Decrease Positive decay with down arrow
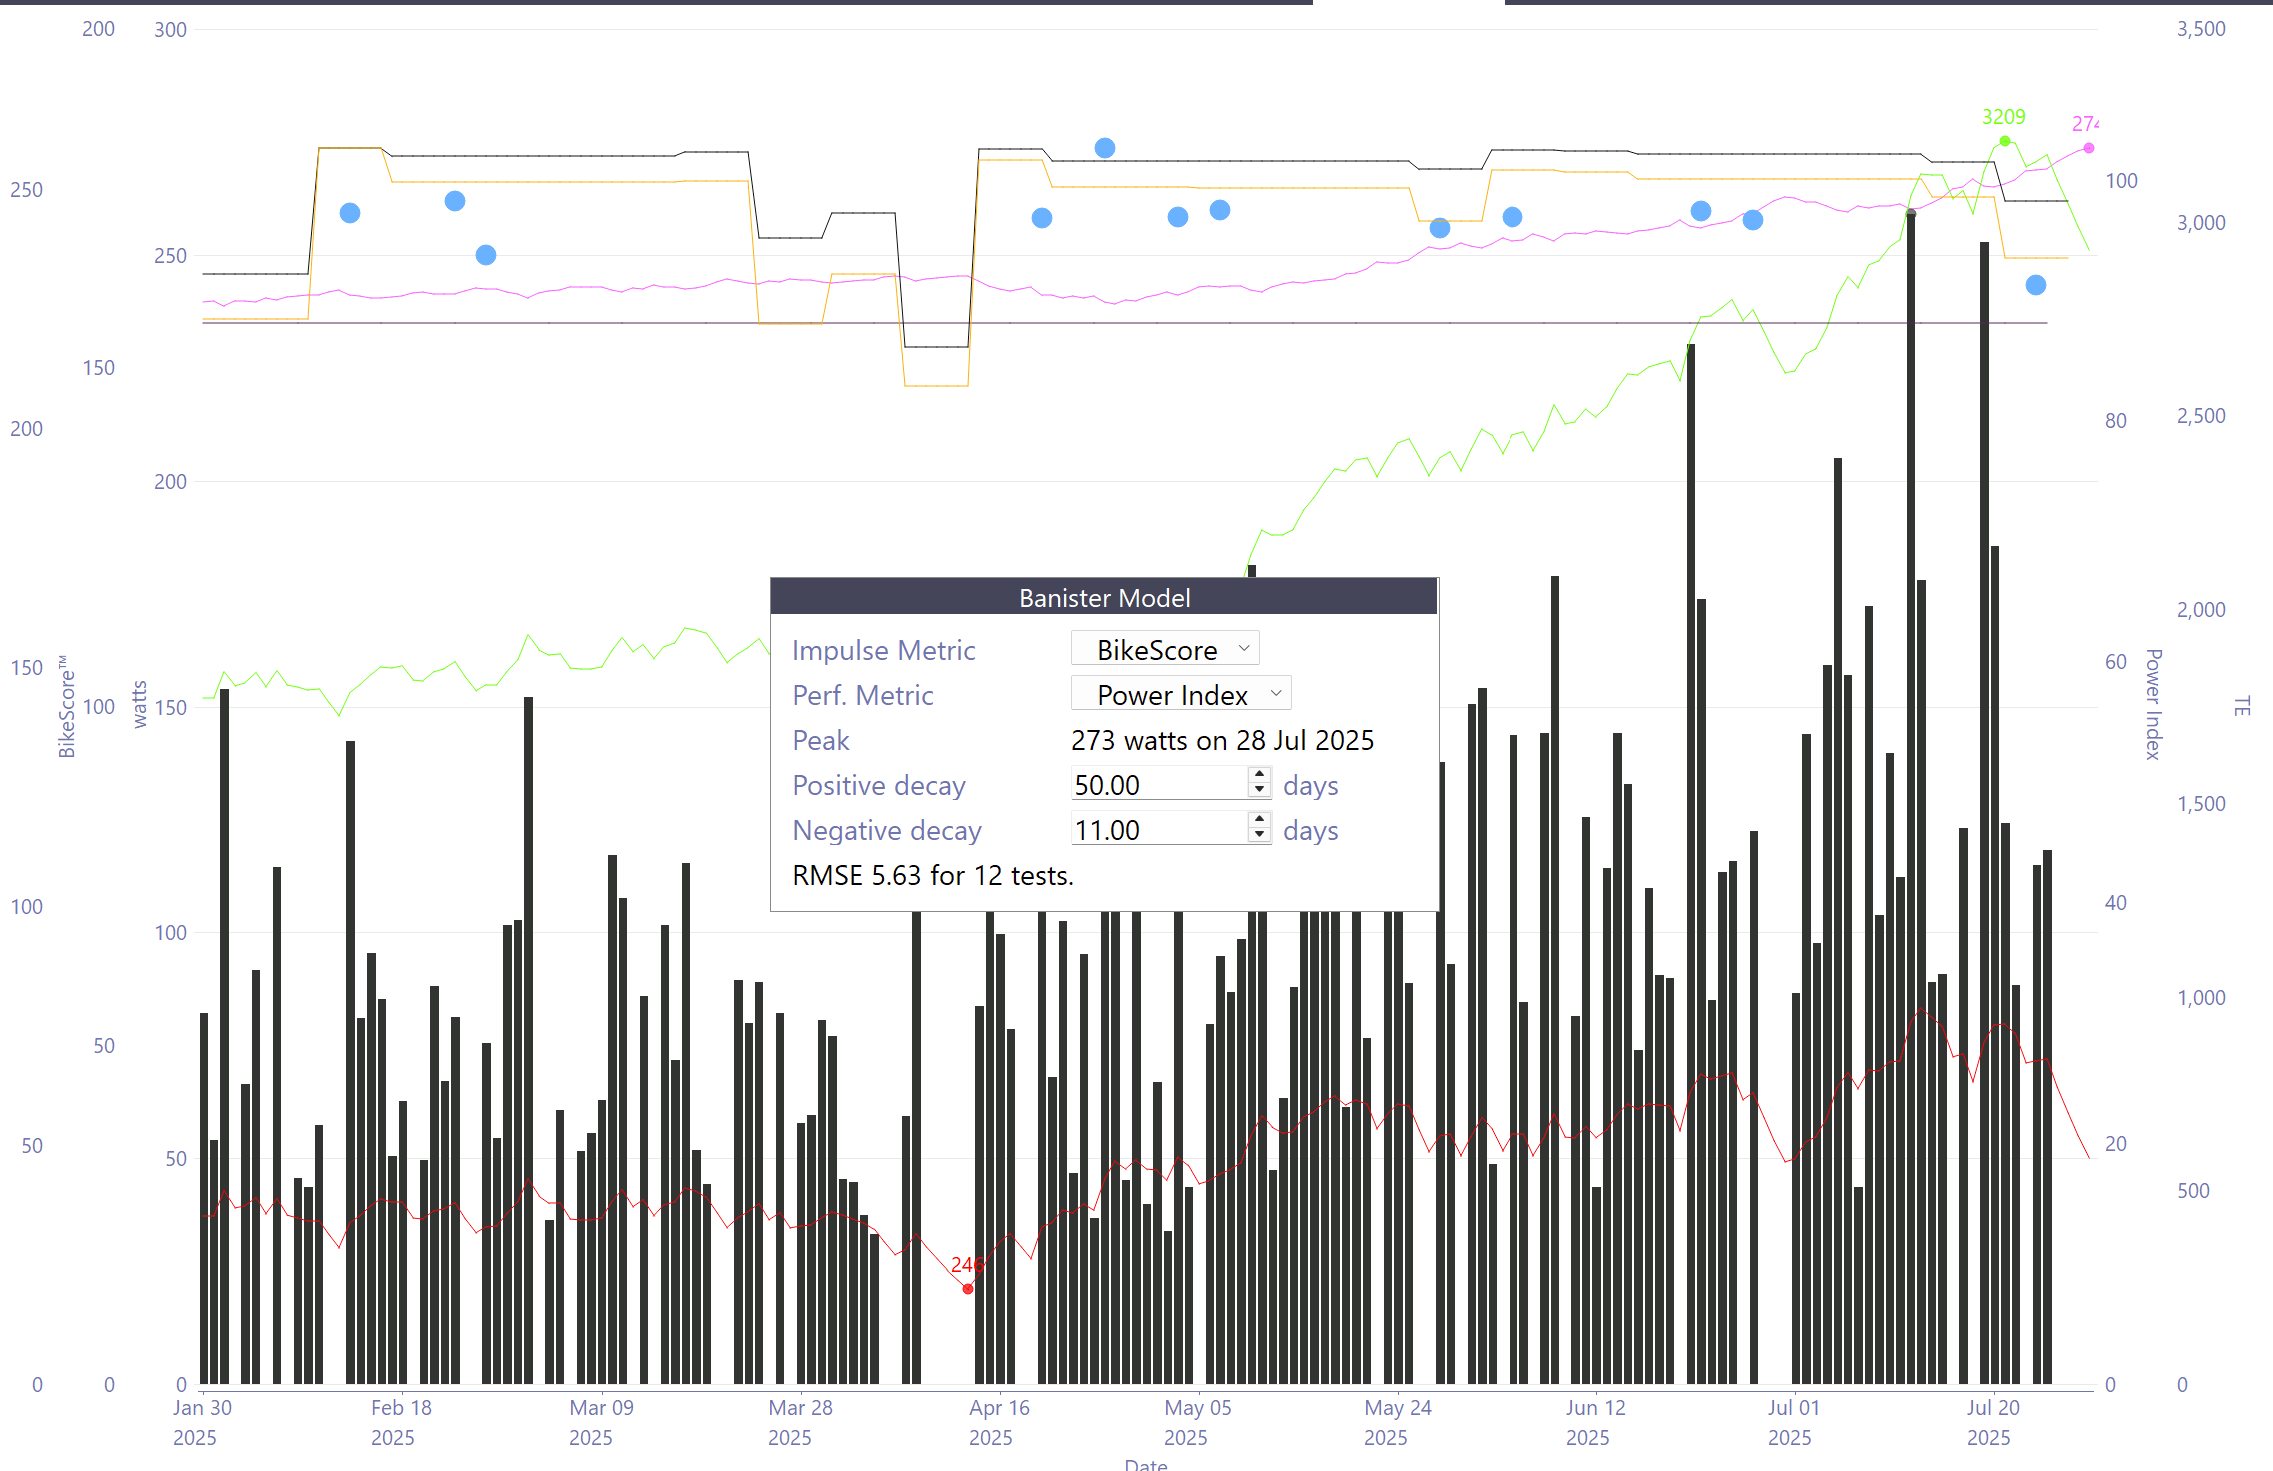Viewport: 2273px width, 1471px height. 1259,791
